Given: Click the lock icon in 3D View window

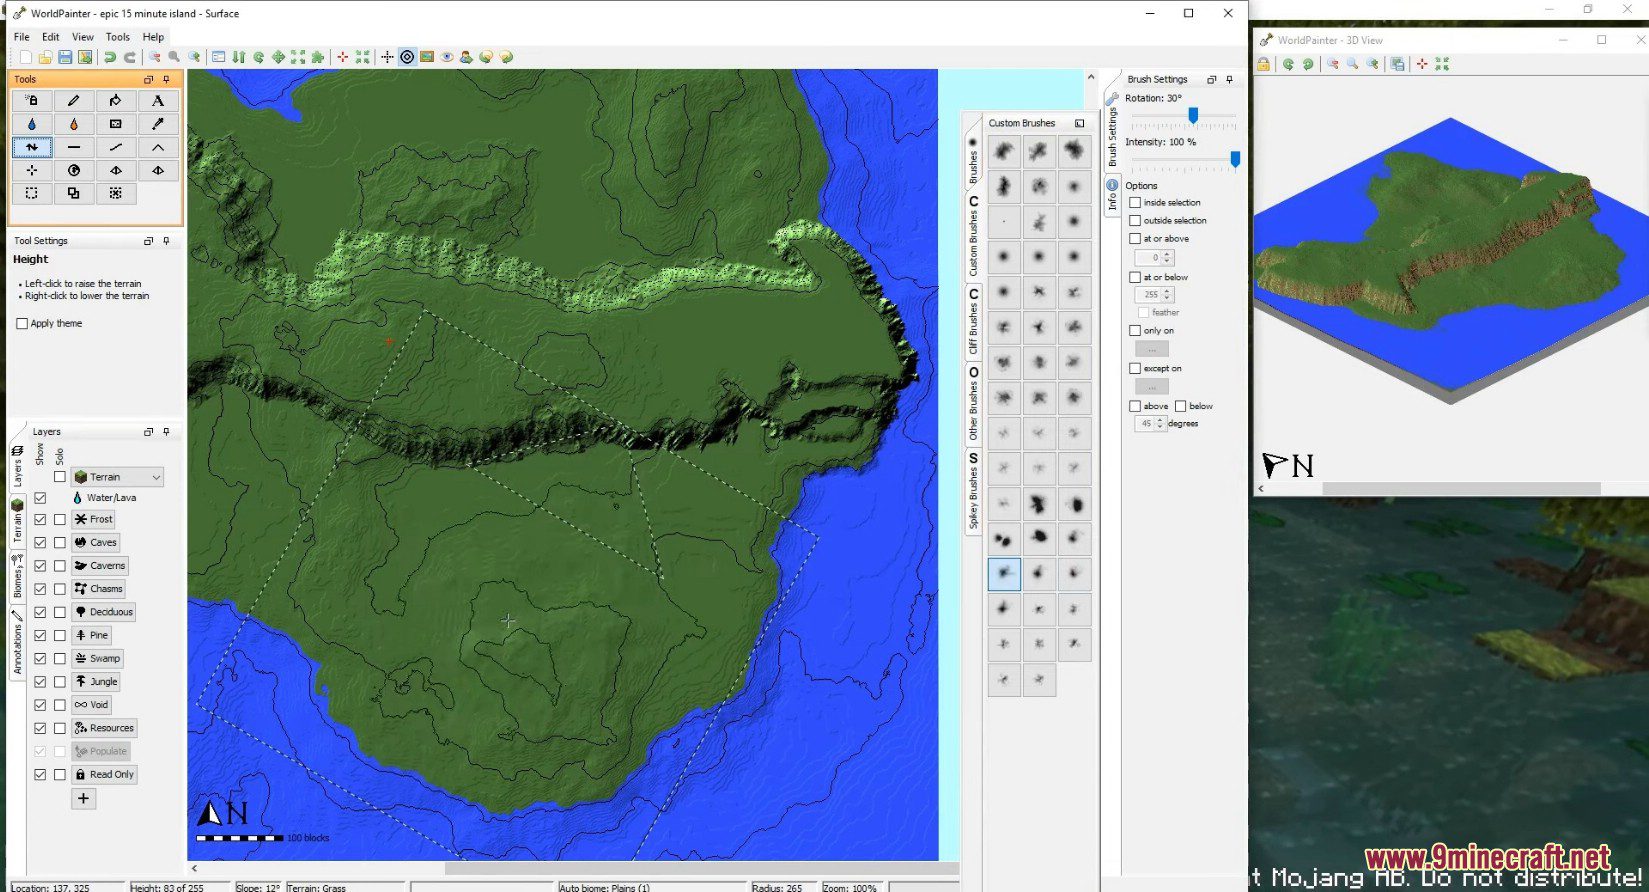Looking at the screenshot, I should 1264,64.
